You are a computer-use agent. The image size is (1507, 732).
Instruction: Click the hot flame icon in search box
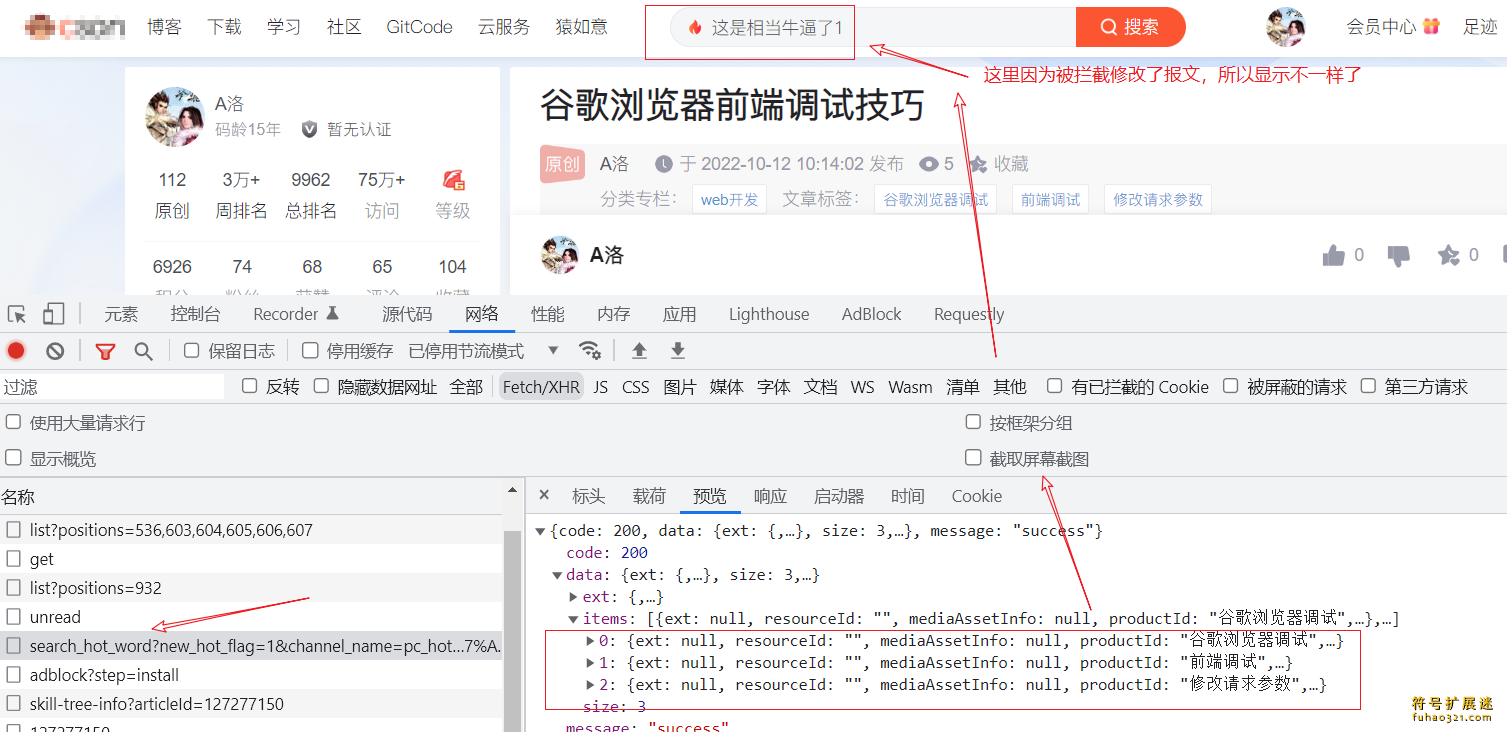[x=695, y=28]
